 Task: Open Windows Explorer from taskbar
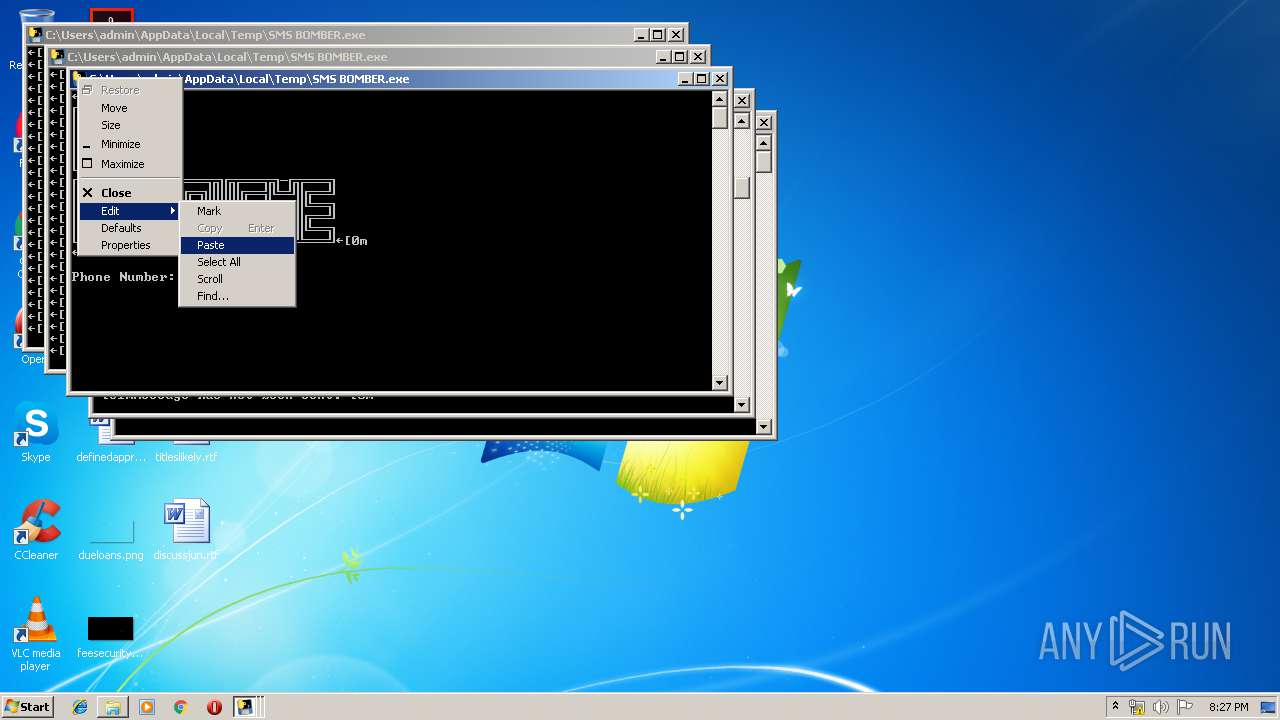coord(113,707)
